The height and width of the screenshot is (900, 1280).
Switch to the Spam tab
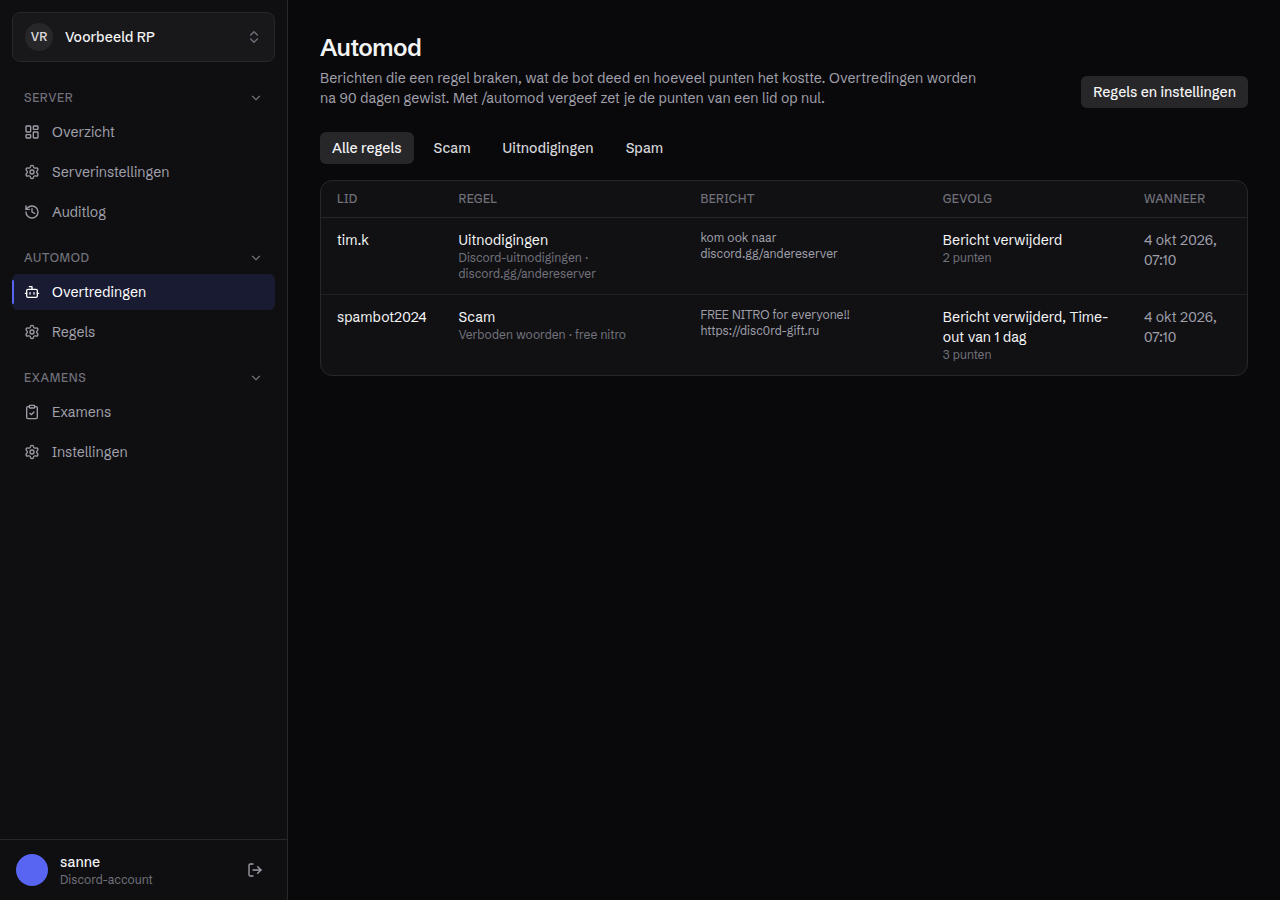644,148
